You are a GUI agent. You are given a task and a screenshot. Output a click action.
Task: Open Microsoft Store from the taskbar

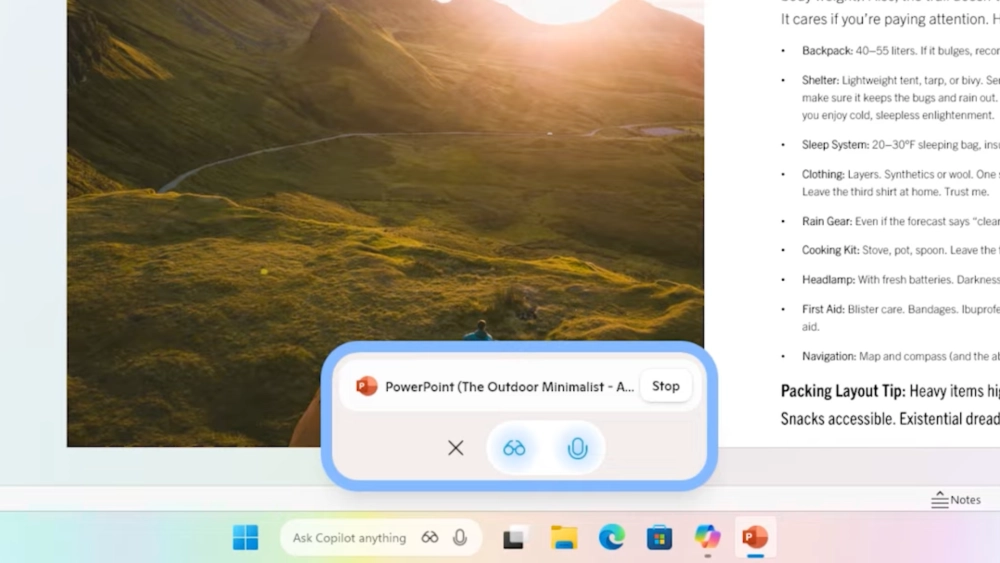[659, 538]
